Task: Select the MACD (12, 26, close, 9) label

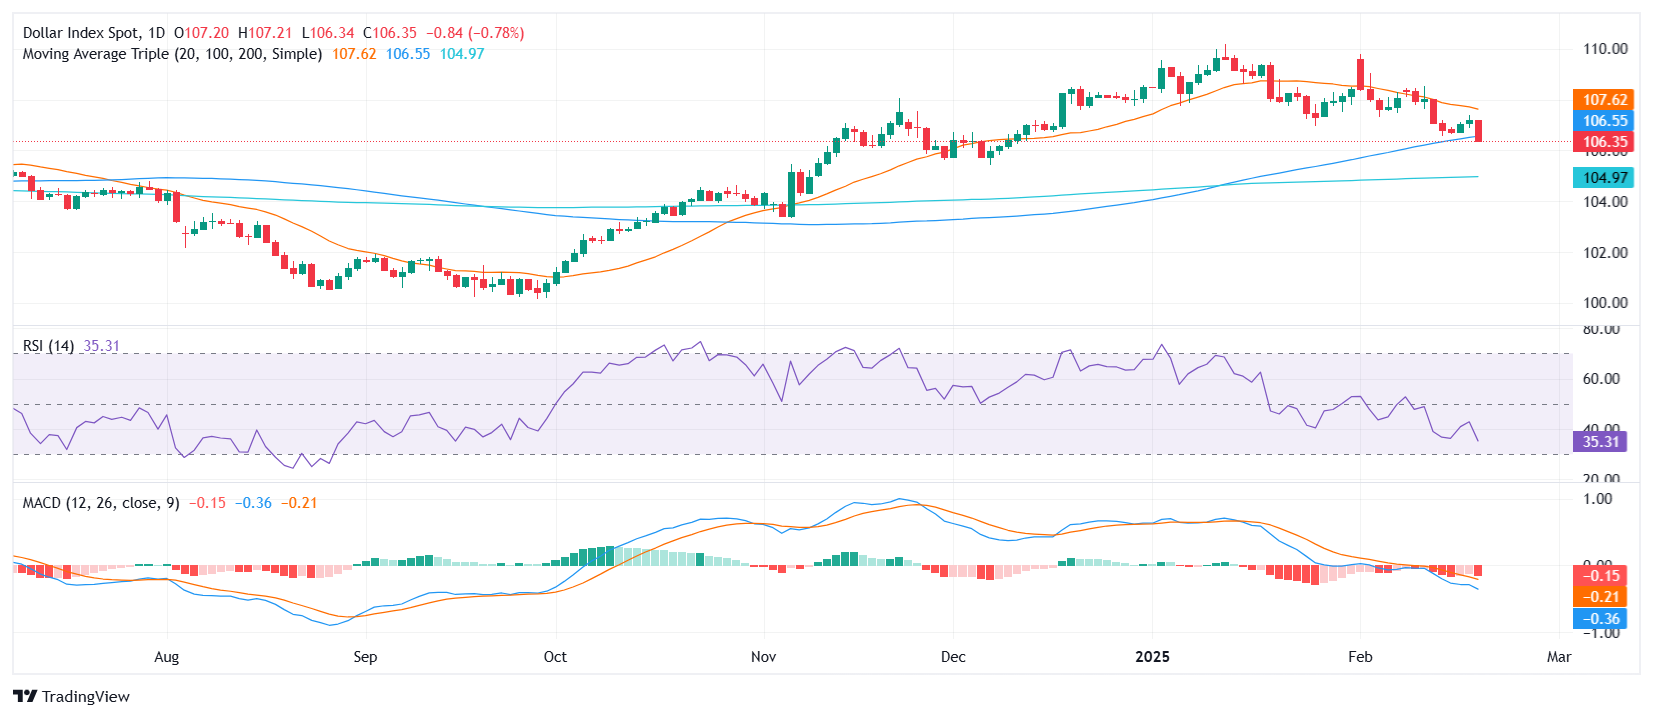Action: (101, 503)
